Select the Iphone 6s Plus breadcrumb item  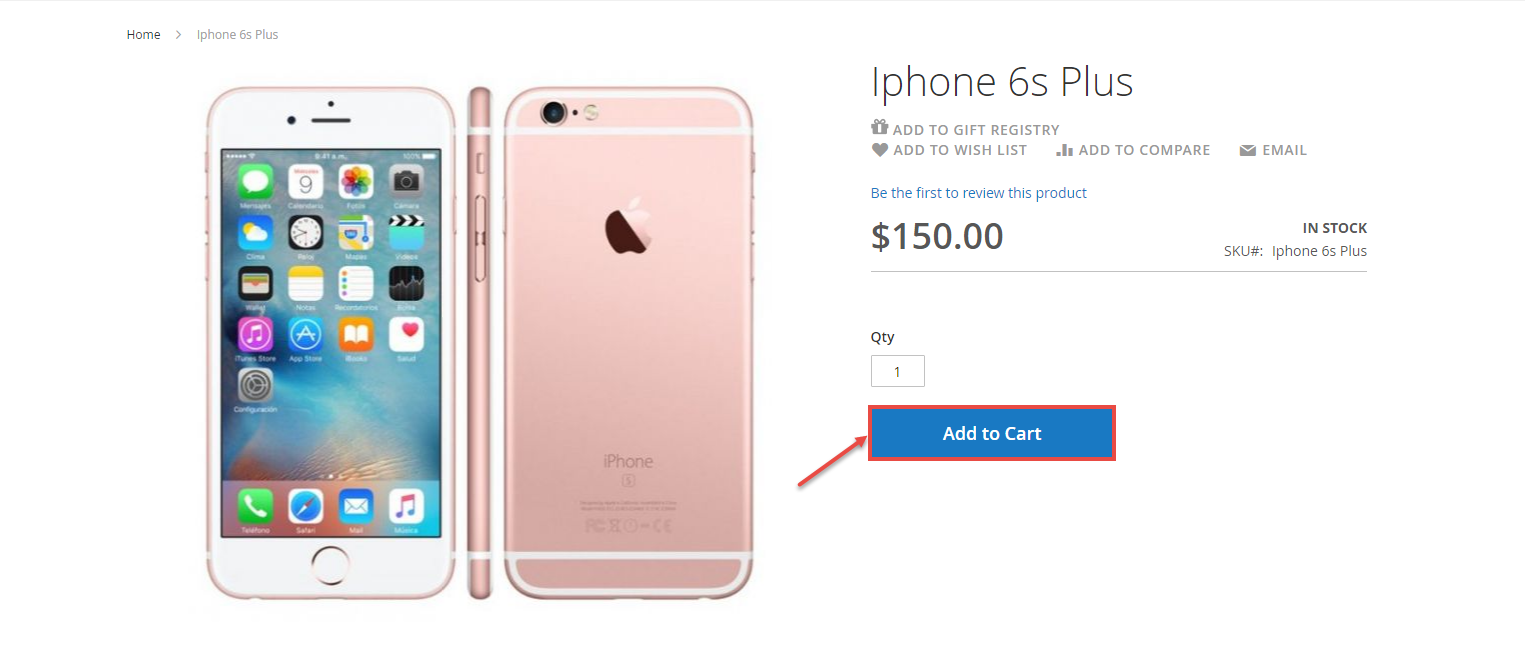(237, 35)
